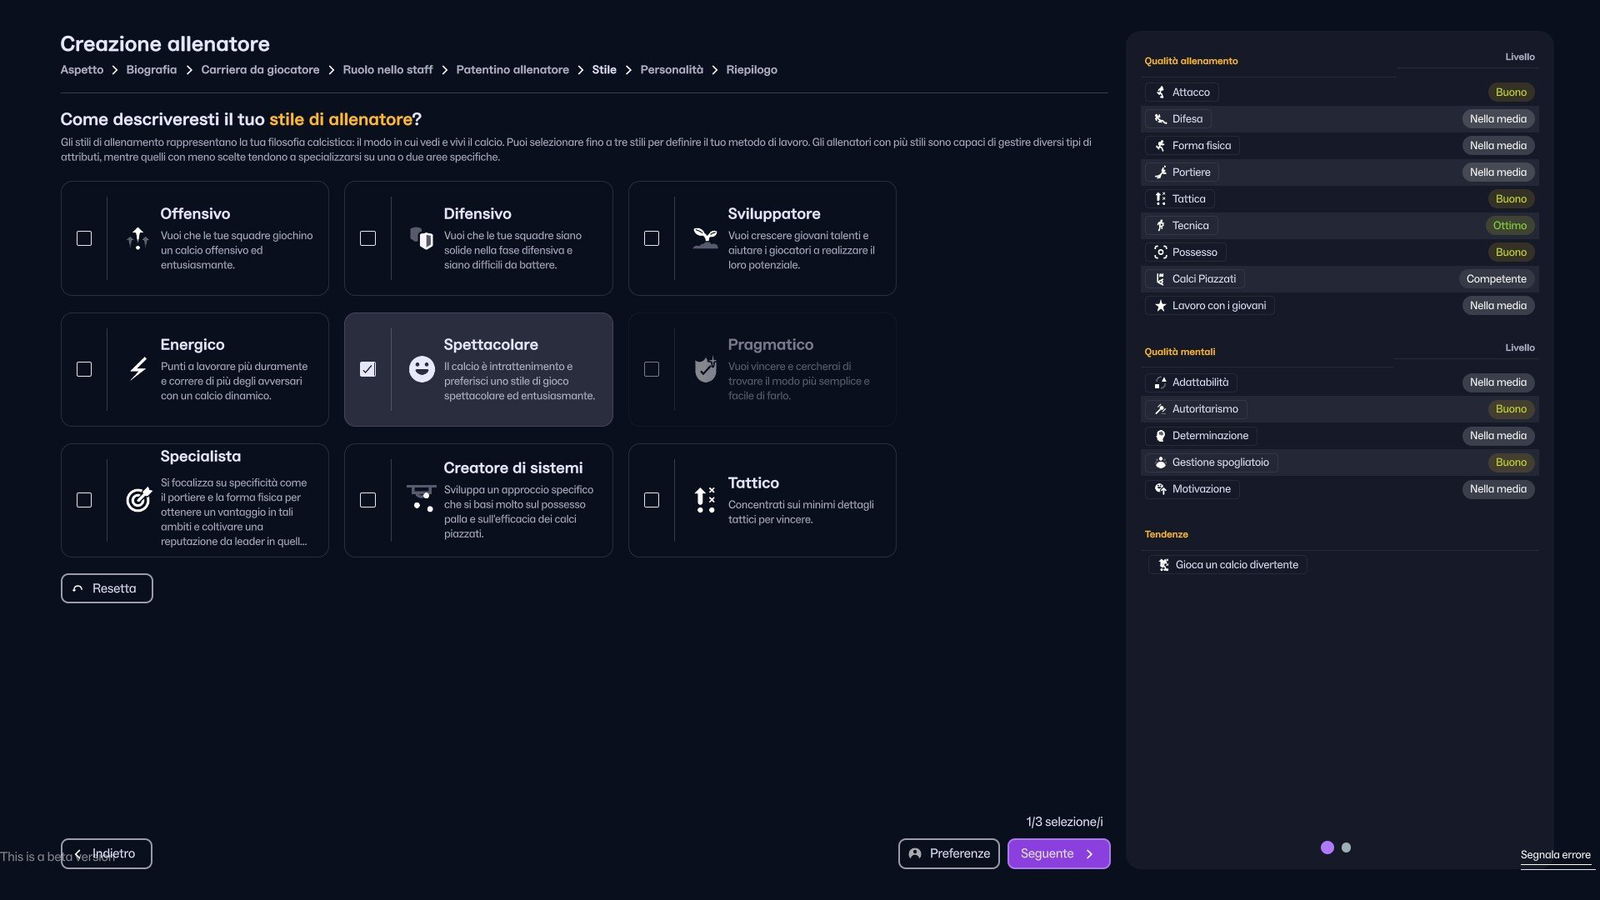Click the Offensivo style arrows icon

(138, 238)
